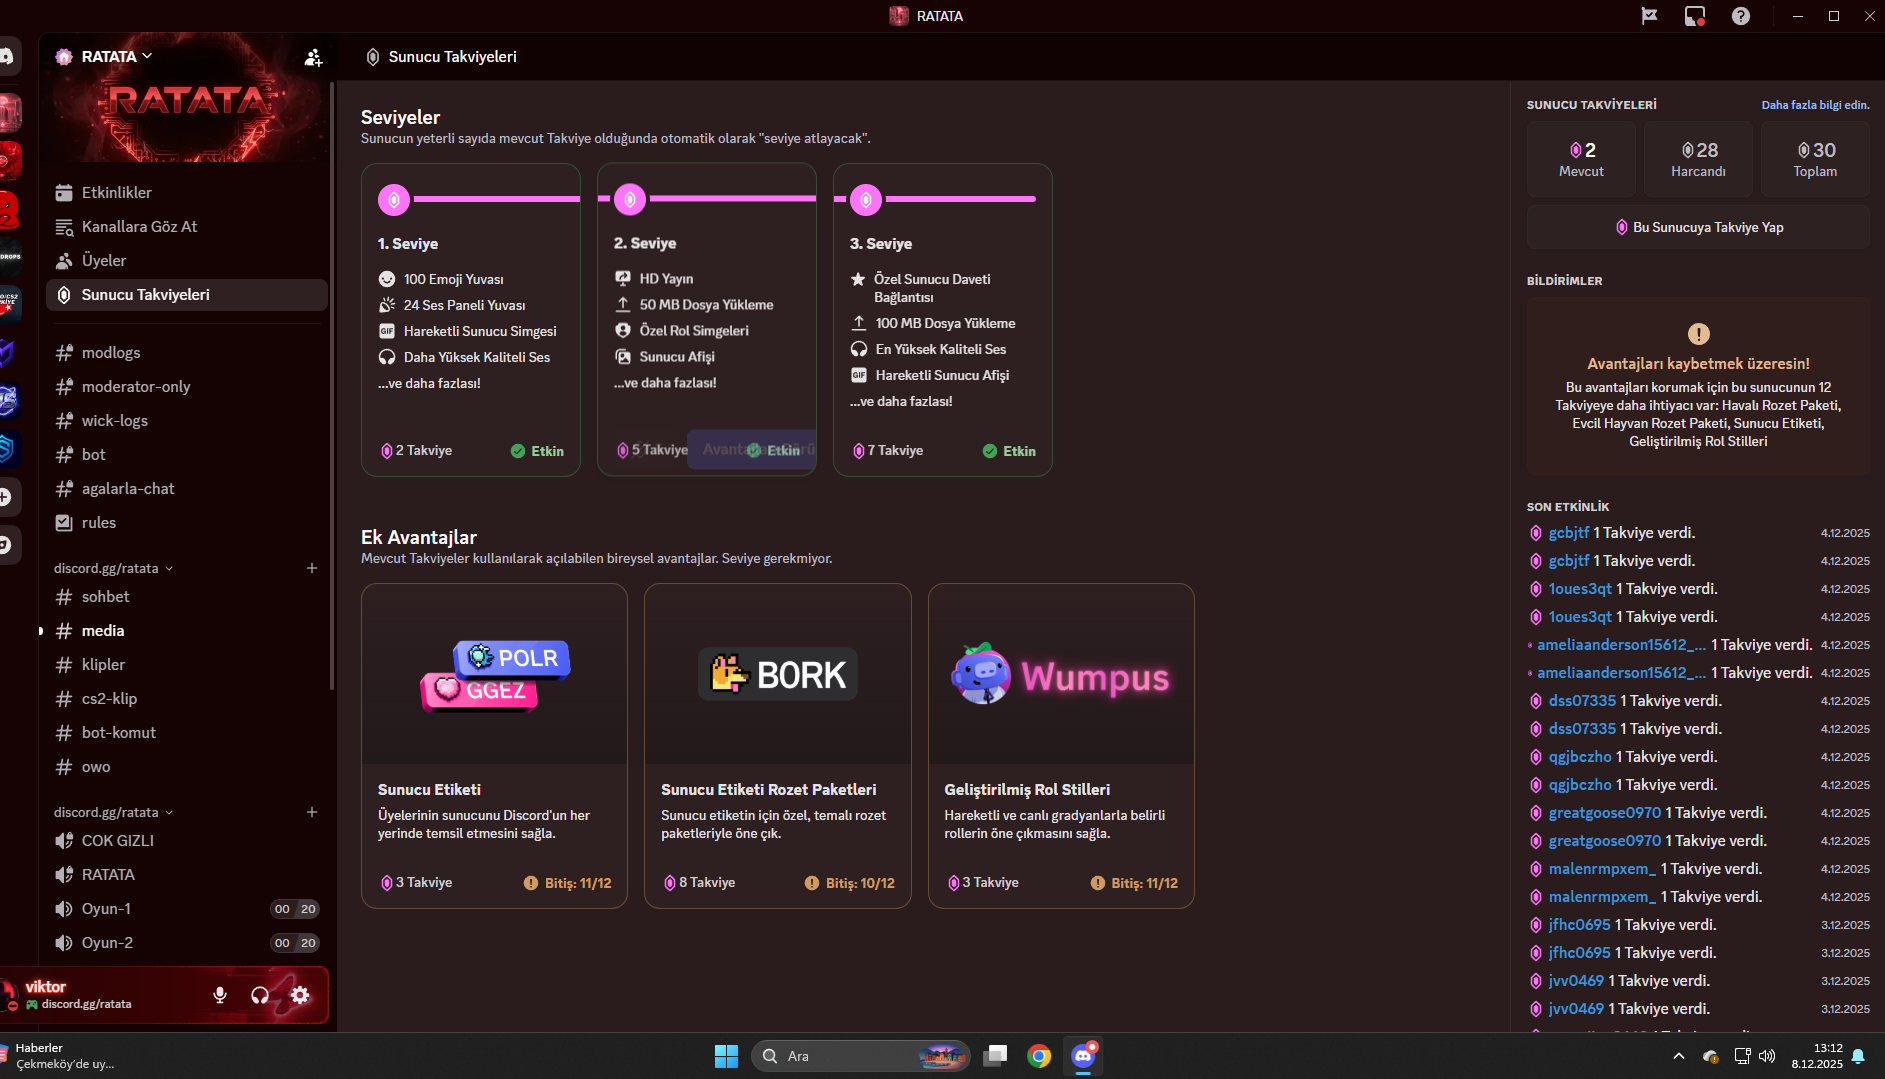
Task: Open the volume control in the tray
Action: (x=1767, y=1056)
